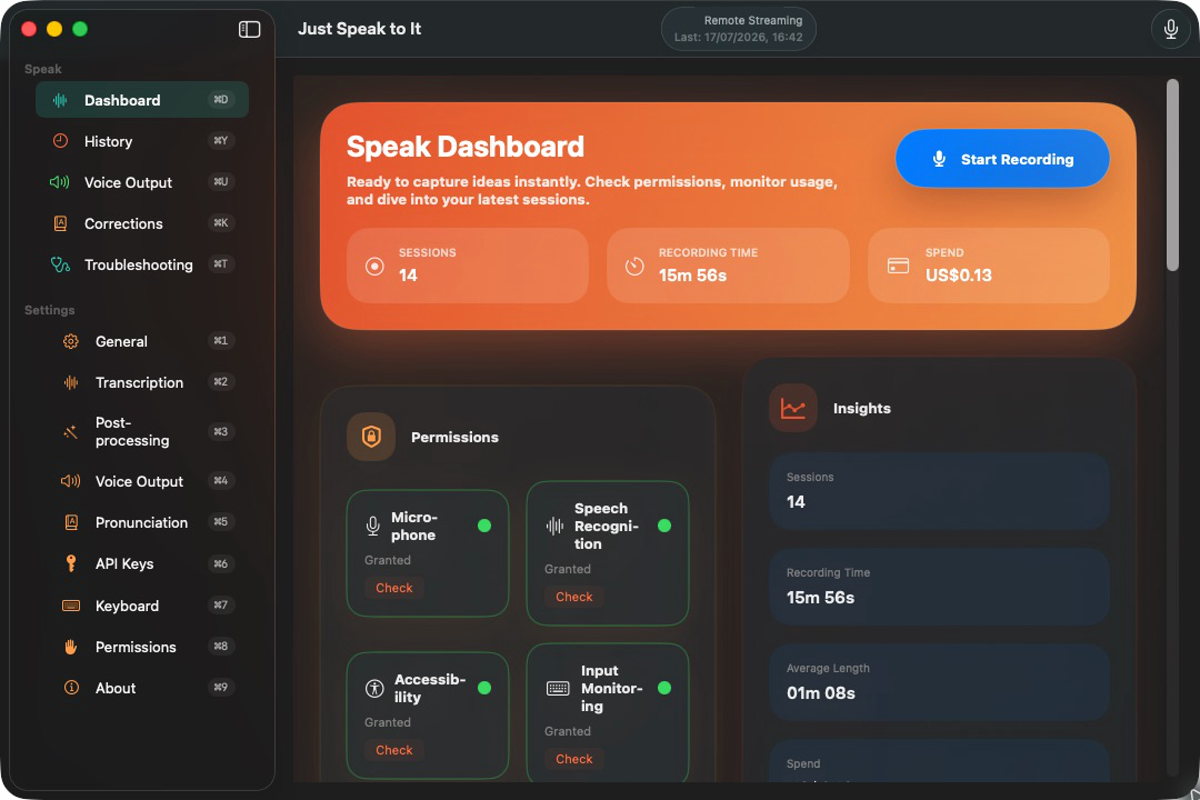The image size is (1200, 800).
Task: Click the Insights Recording Time 15m 56s card
Action: coord(939,587)
